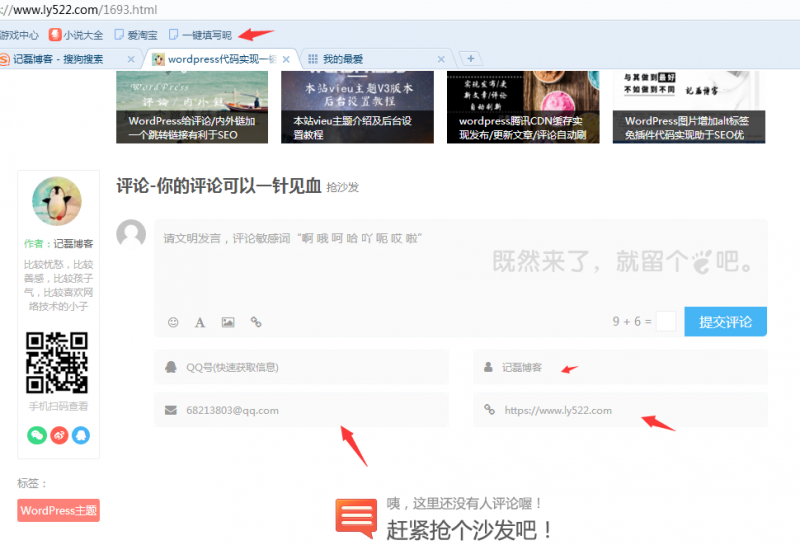Open a new browser tab
The image size is (800, 545).
pyautogui.click(x=470, y=59)
